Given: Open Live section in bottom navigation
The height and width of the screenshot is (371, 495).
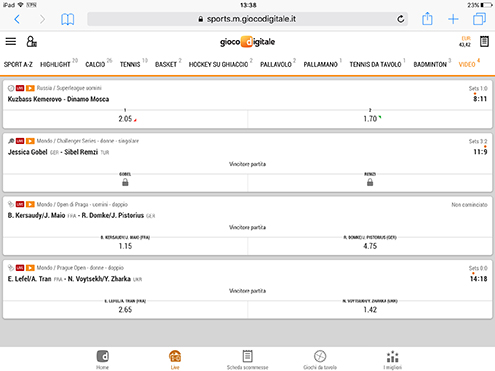Looking at the screenshot, I should point(175,360).
